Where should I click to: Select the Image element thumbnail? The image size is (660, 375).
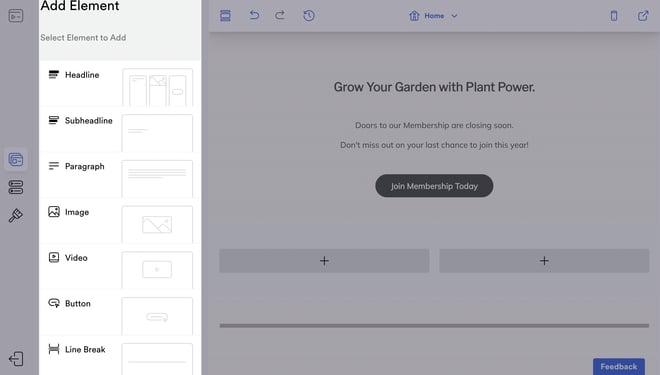click(x=157, y=224)
